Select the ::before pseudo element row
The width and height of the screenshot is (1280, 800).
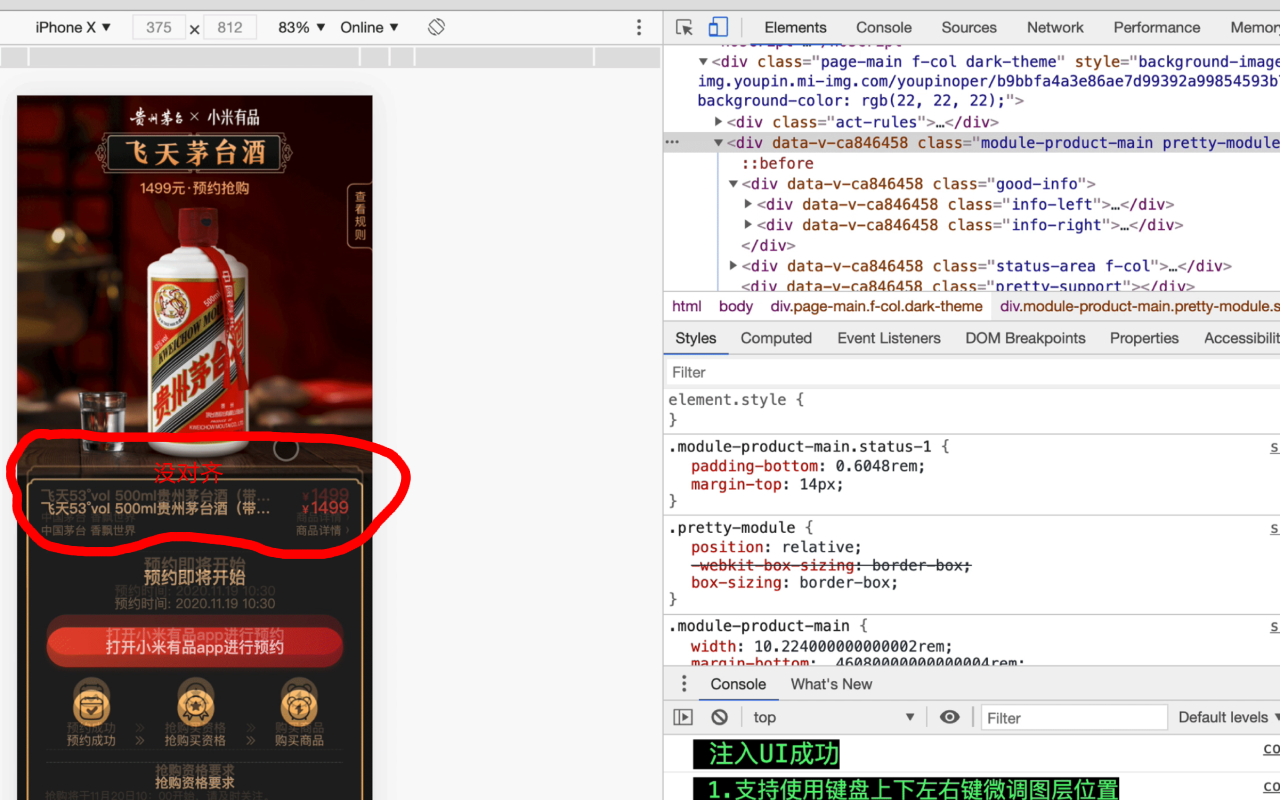click(777, 163)
